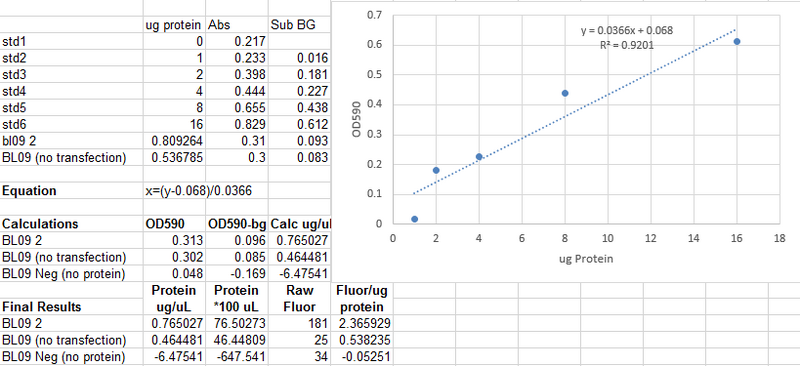Select Sub BG value 0.227
Viewport: 800px width, 366px height.
coord(299,91)
